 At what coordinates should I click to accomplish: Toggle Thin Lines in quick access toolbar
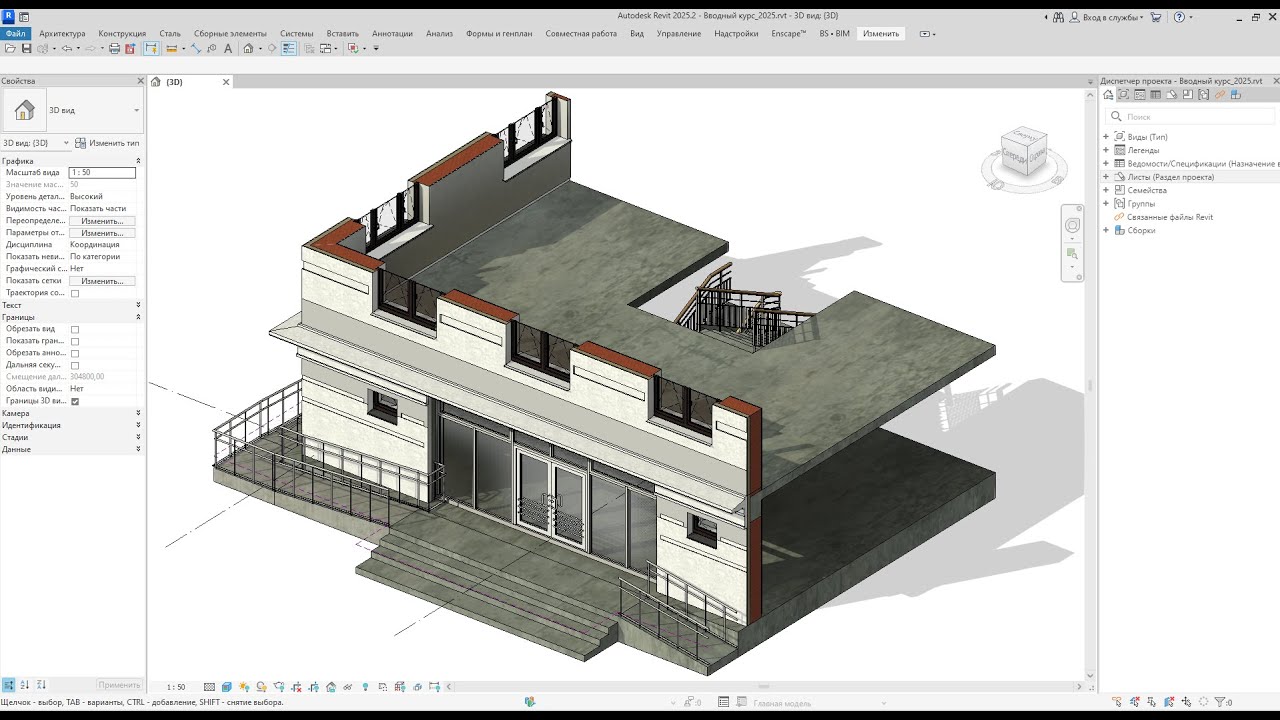[x=288, y=48]
